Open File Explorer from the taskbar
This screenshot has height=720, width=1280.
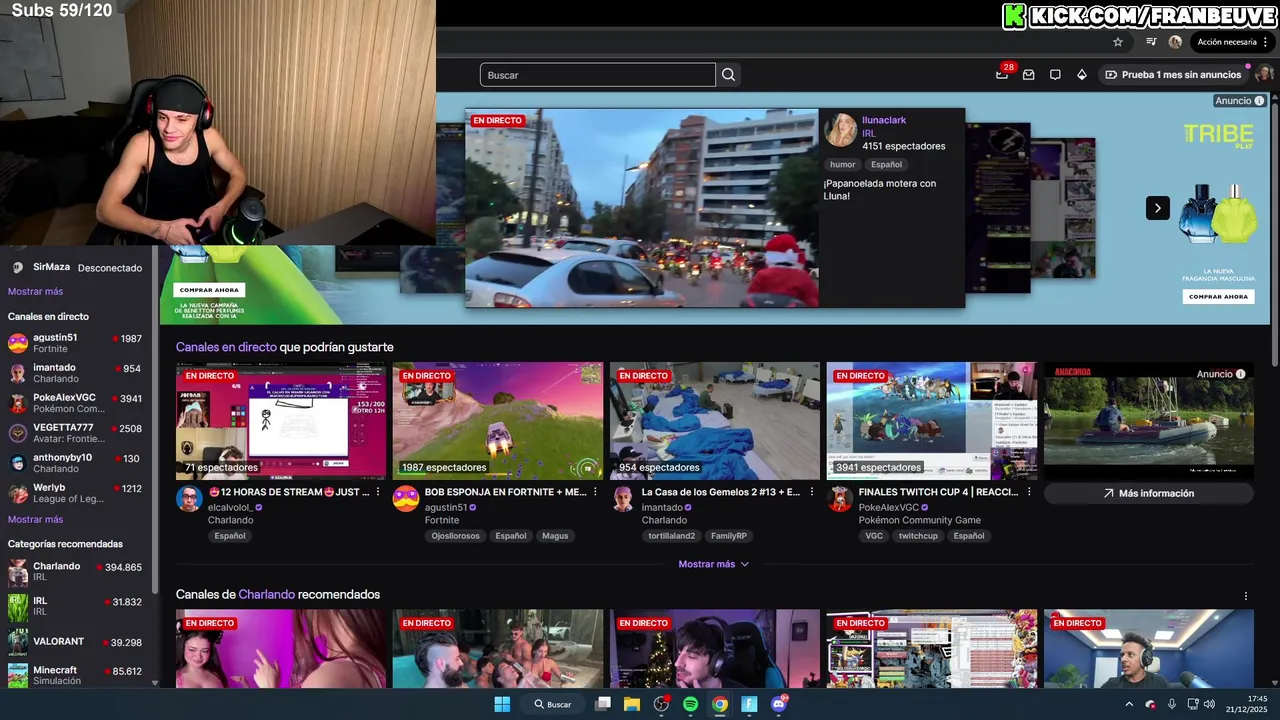click(631, 704)
